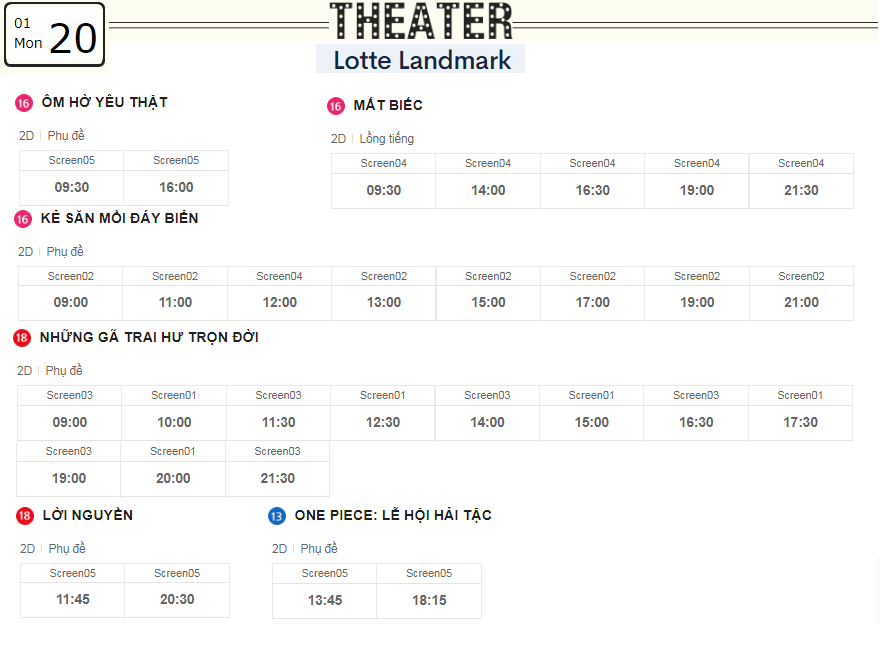Open the Mắt Biếc movie title
This screenshot has height=650, width=881.
click(x=388, y=105)
